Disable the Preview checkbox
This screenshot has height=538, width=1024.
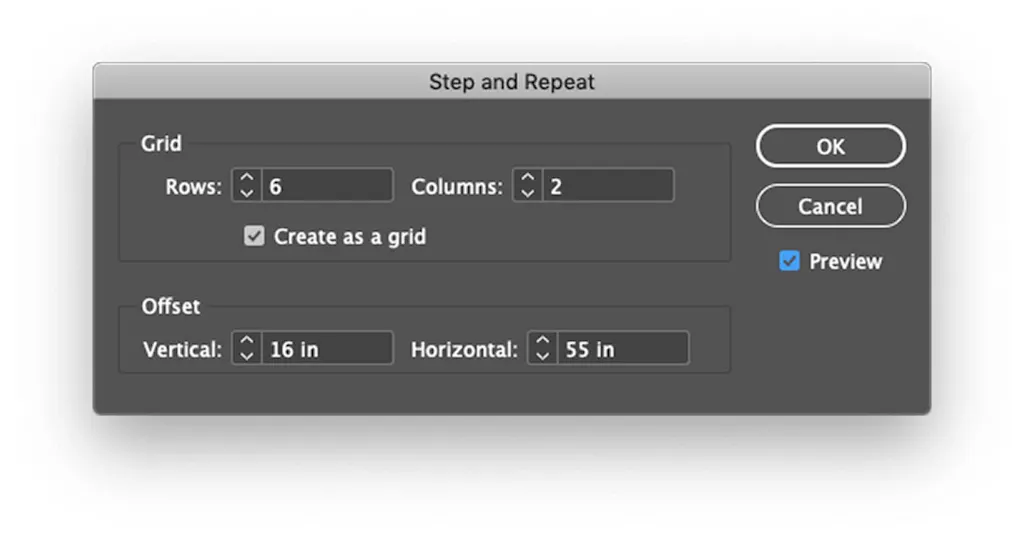tap(790, 261)
